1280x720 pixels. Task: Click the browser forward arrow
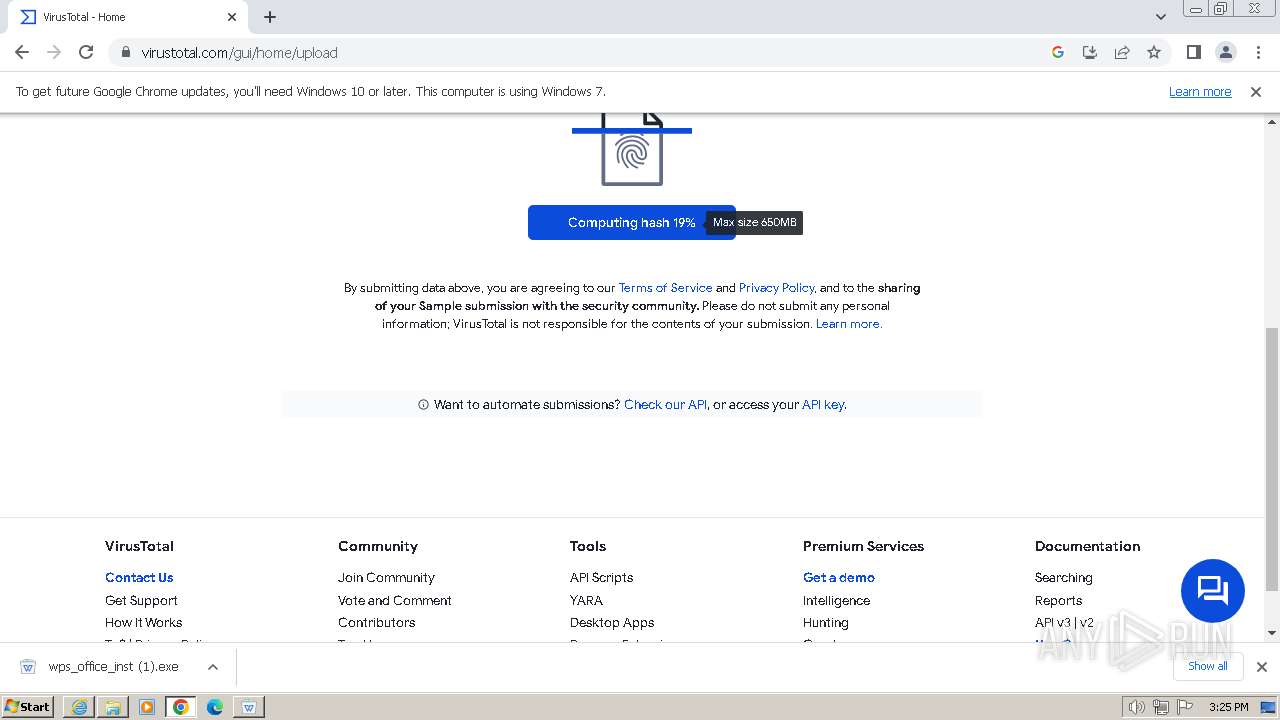(54, 52)
